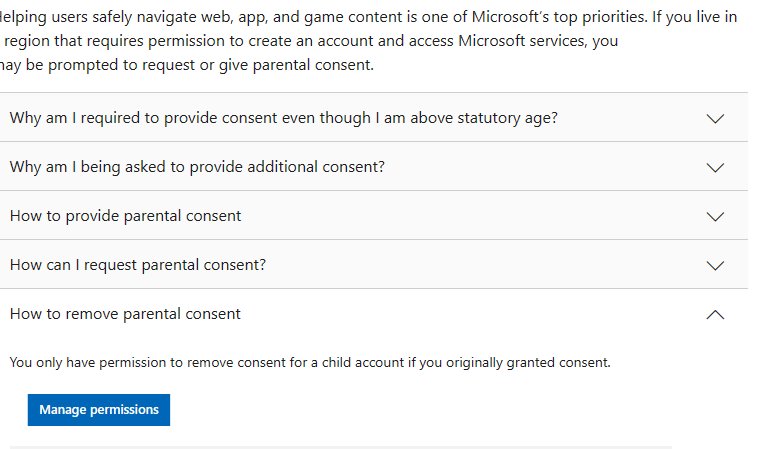Click chevron beside "How to provide parental consent"
The height and width of the screenshot is (449, 757).
[714, 216]
